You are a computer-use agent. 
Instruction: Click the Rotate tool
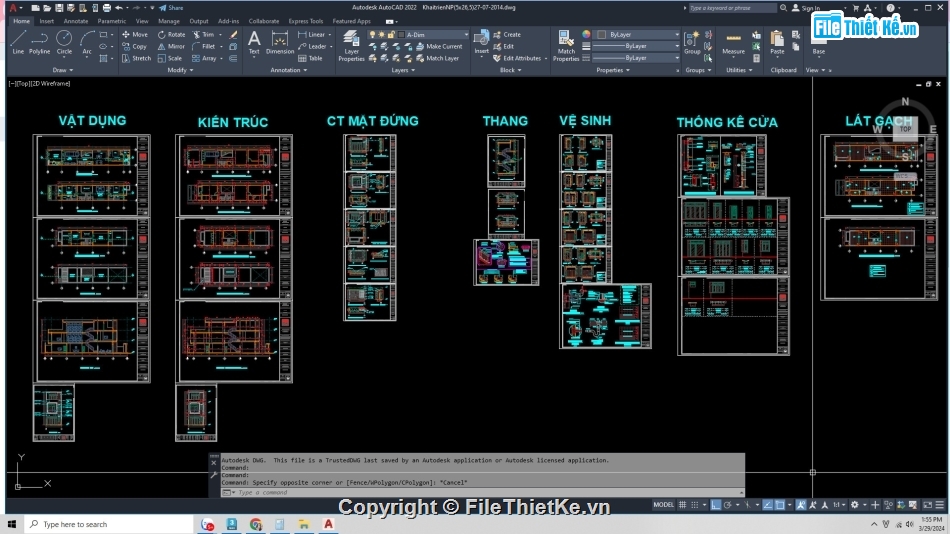coord(171,35)
